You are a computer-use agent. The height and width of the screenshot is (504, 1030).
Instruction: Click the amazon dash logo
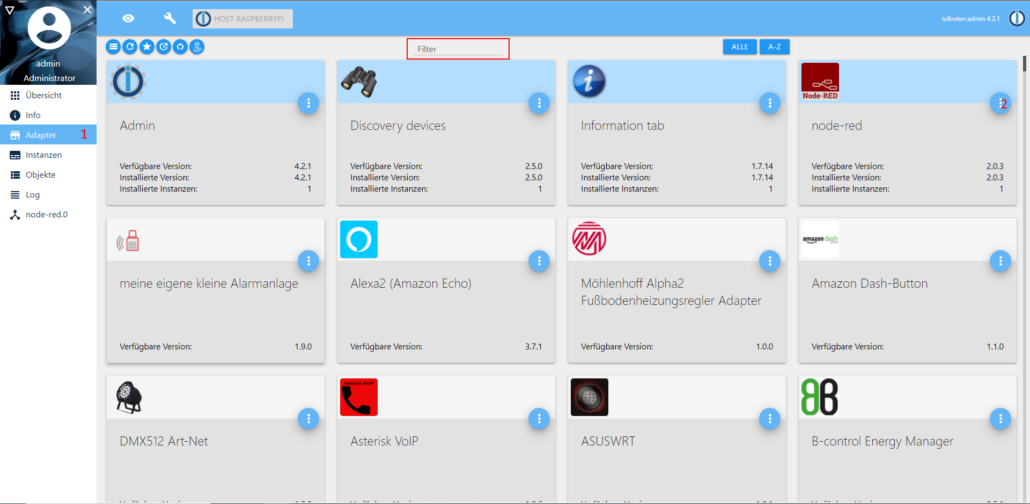pyautogui.click(x=820, y=239)
